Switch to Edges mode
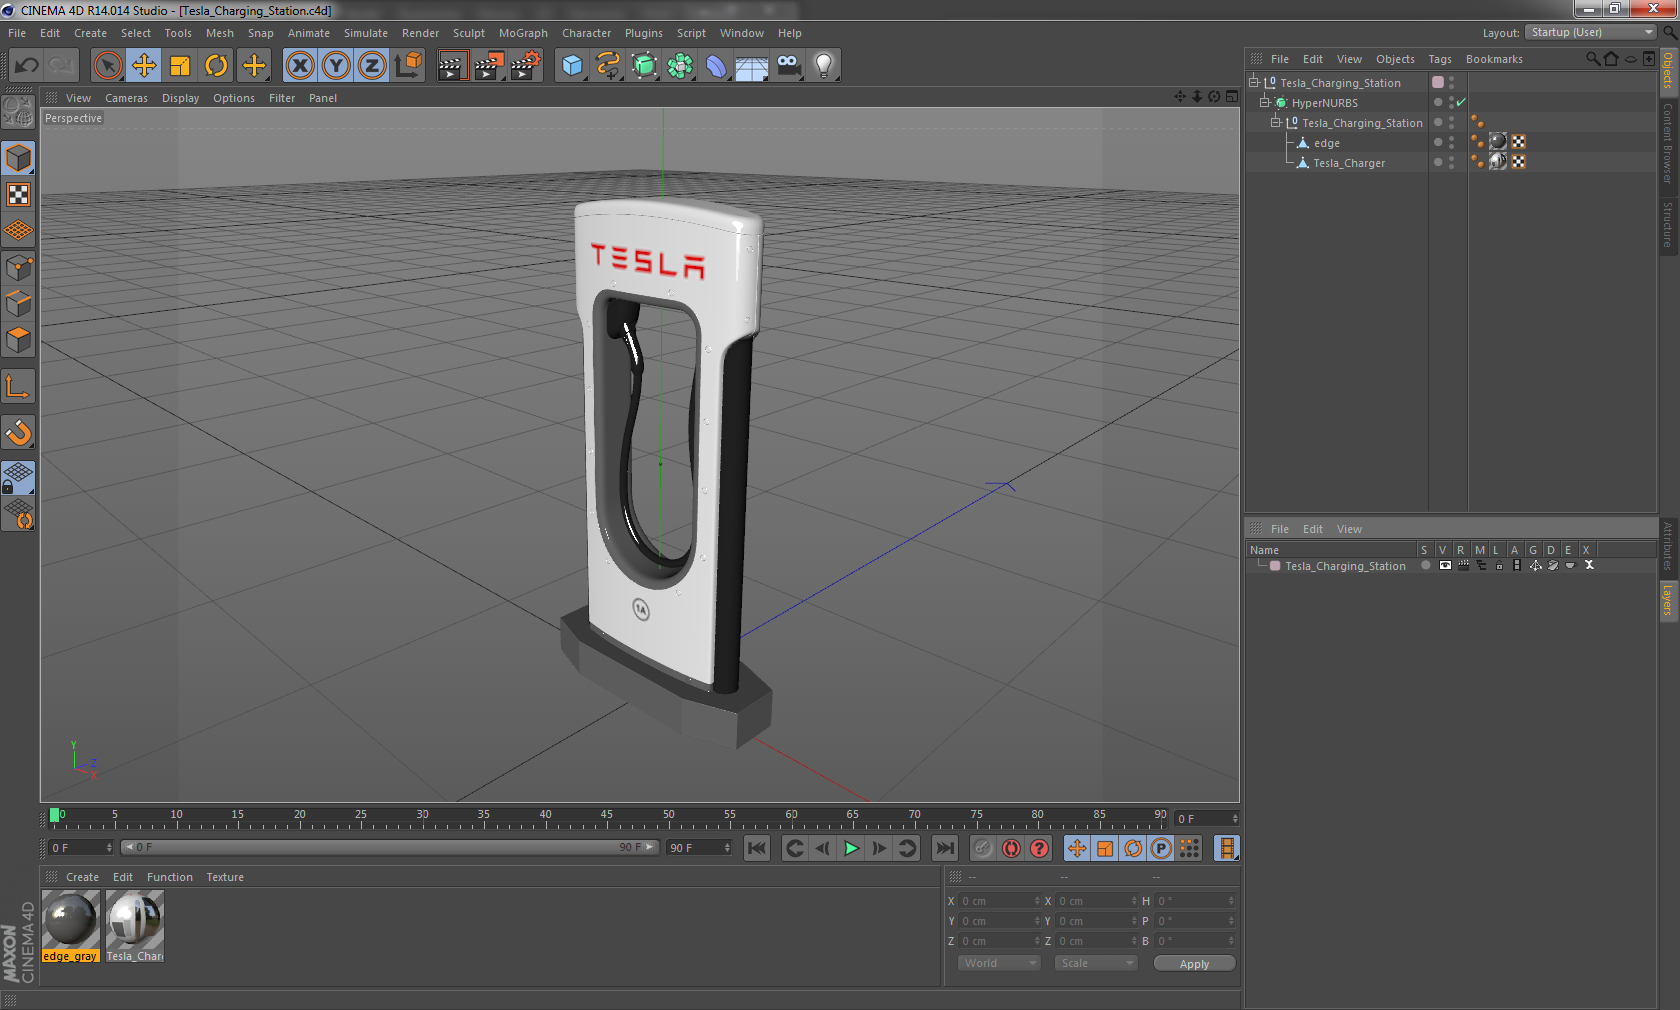Image resolution: width=1680 pixels, height=1010 pixels. 18,303
